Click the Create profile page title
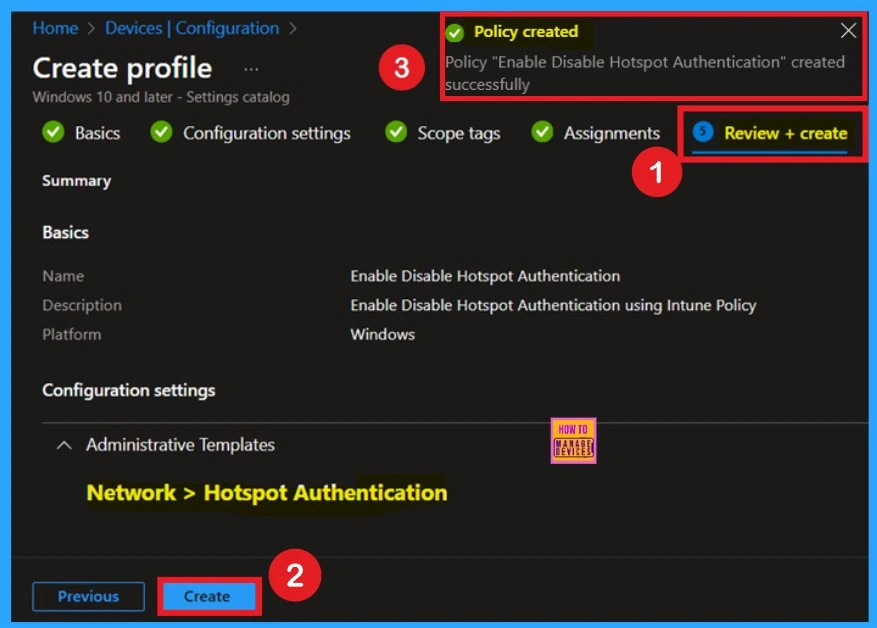This screenshot has height=628, width=877. [x=122, y=68]
